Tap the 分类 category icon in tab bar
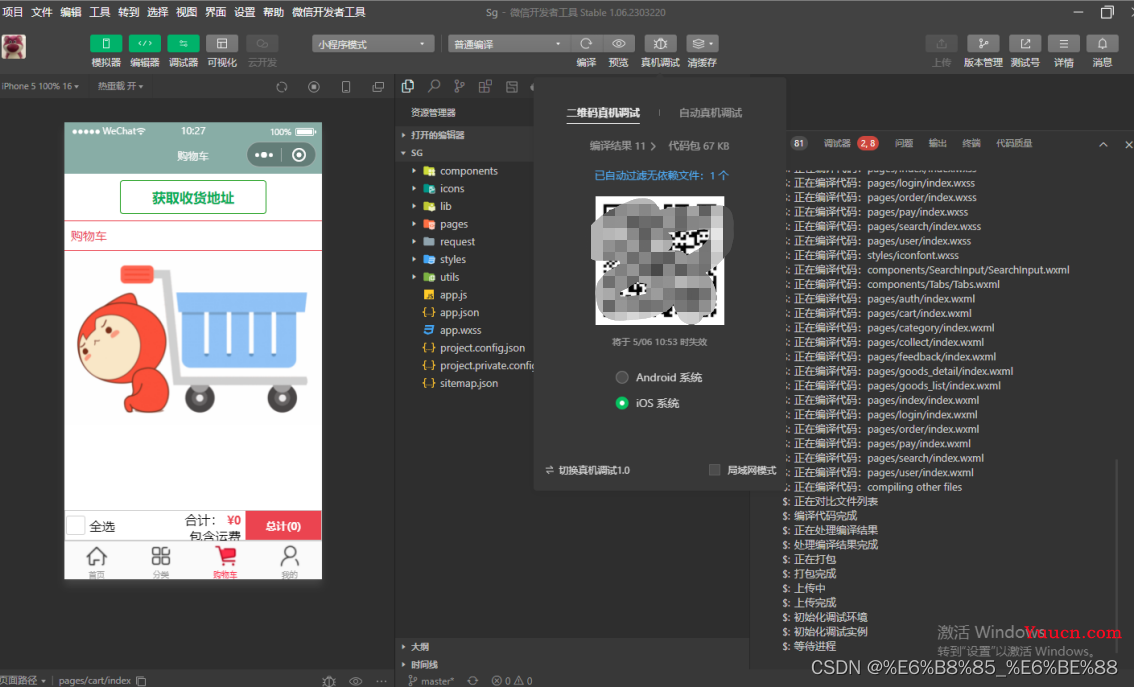Screen dimensions: 1134x687 click(x=161, y=556)
